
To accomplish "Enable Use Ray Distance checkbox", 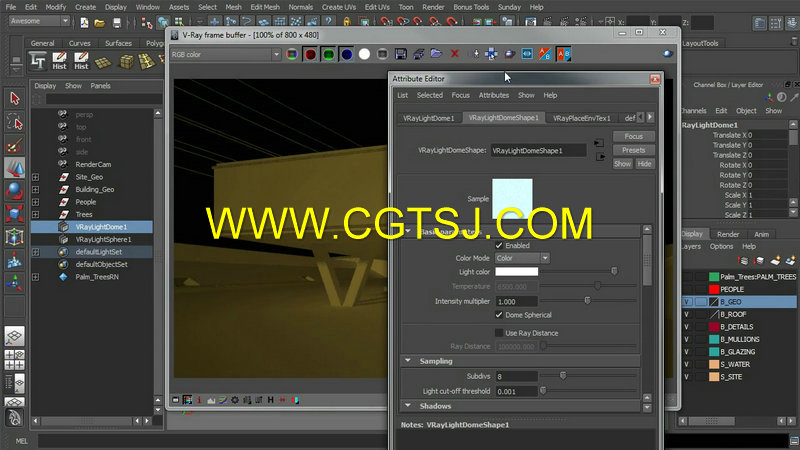I will [499, 333].
